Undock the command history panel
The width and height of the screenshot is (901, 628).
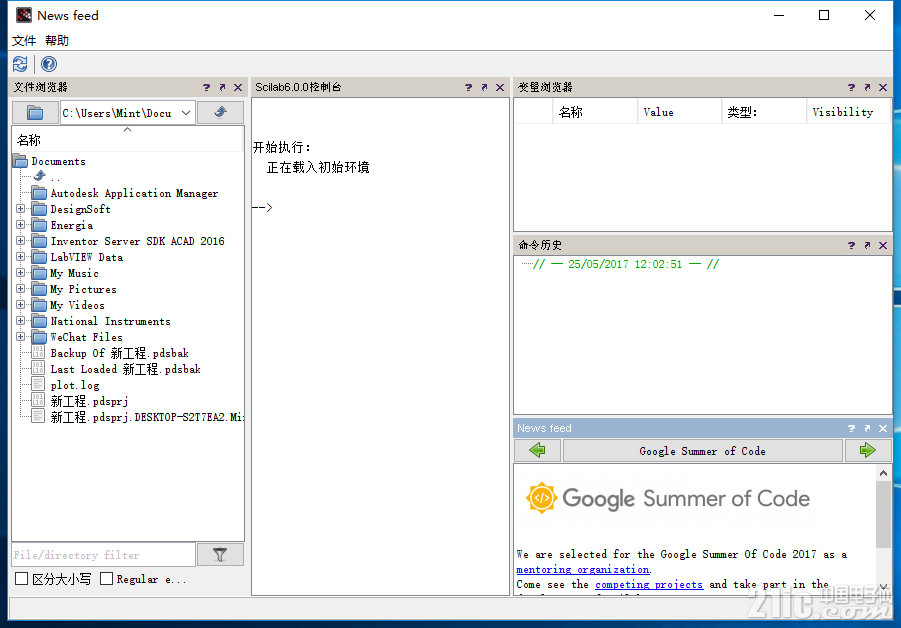867,245
